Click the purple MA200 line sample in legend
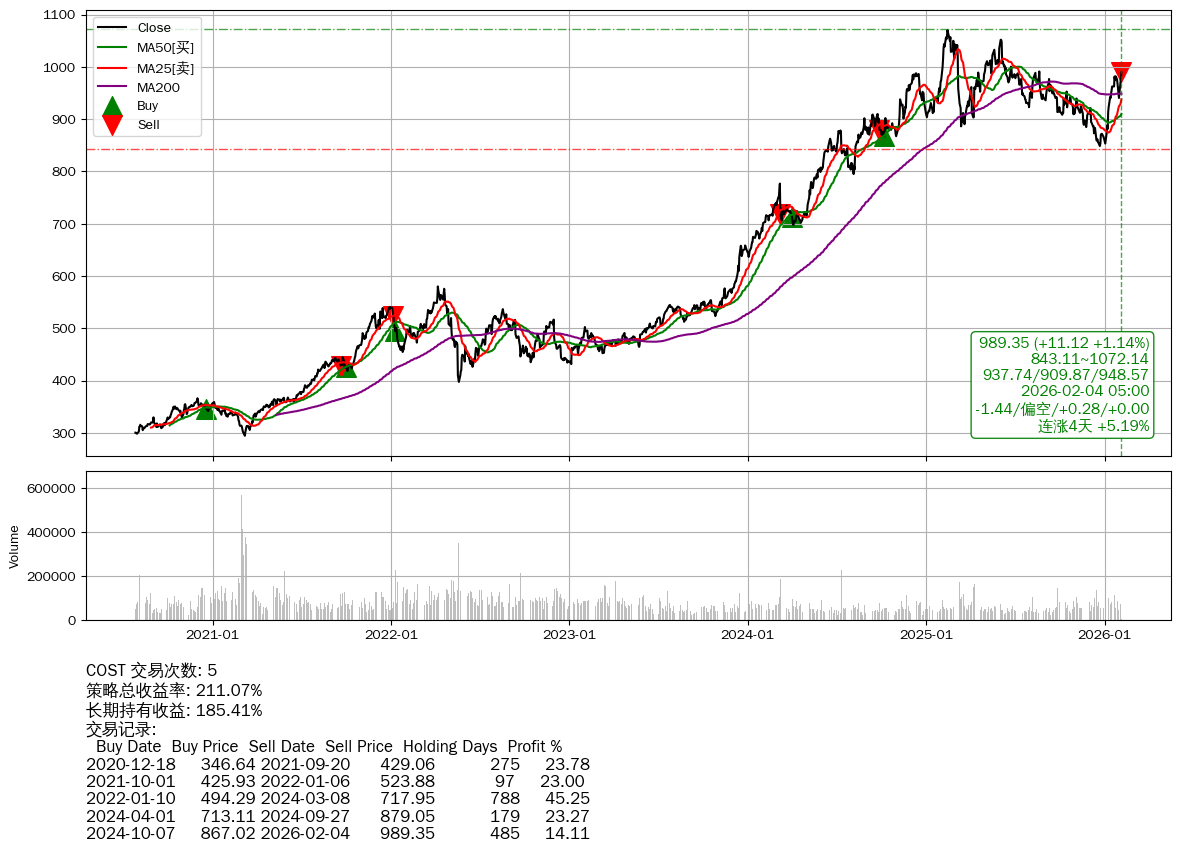 pos(113,88)
